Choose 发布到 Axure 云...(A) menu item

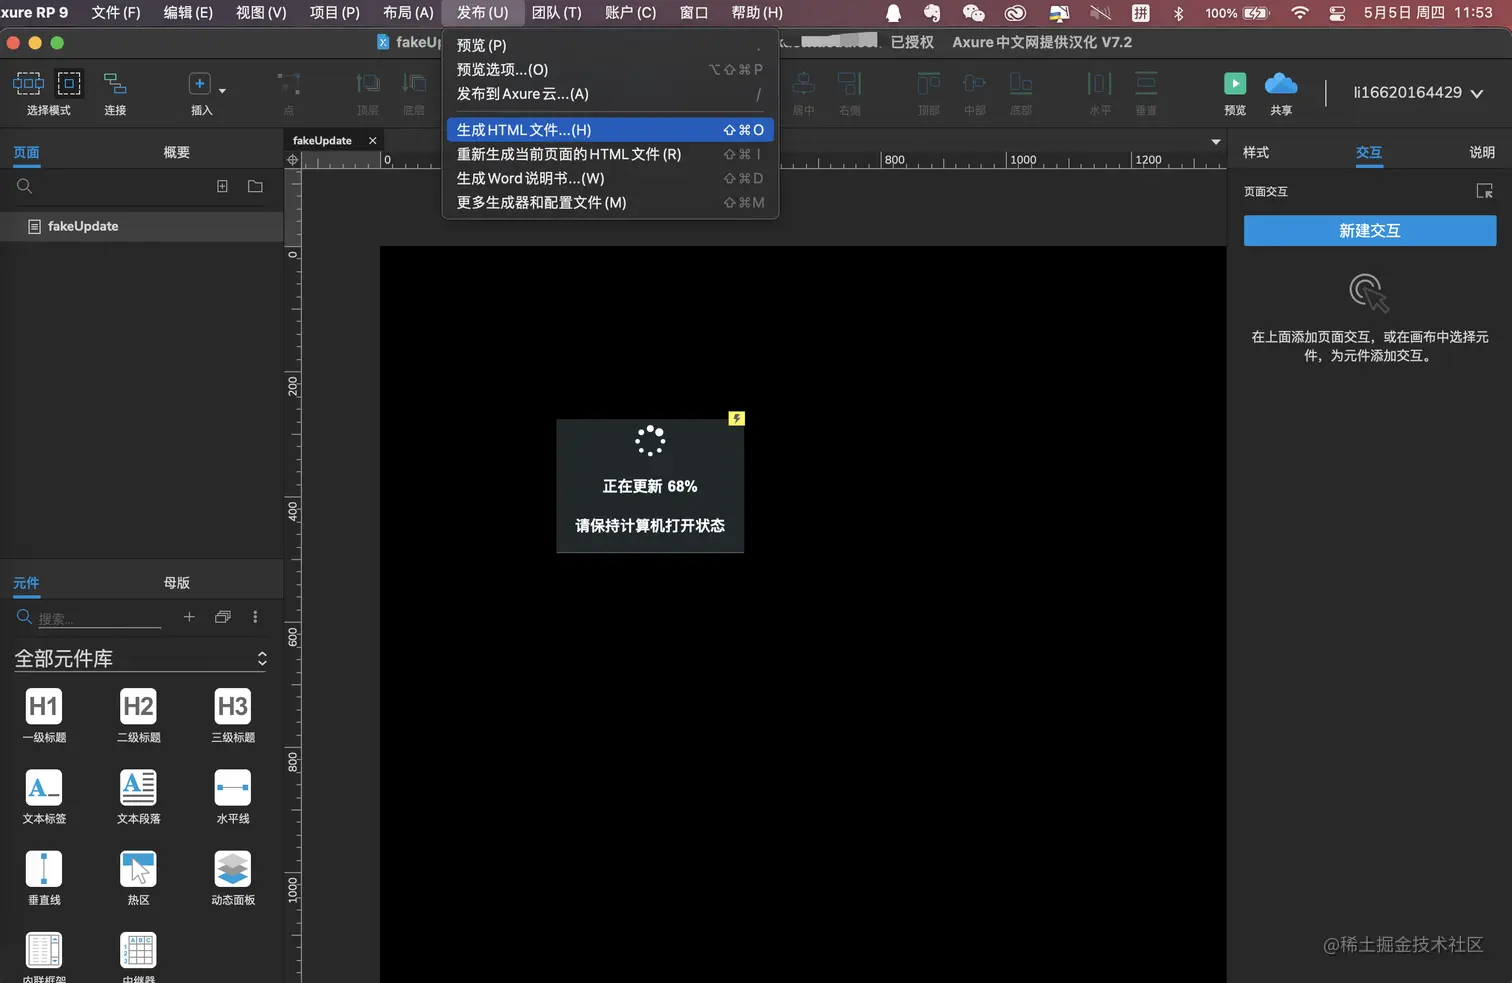610,94
